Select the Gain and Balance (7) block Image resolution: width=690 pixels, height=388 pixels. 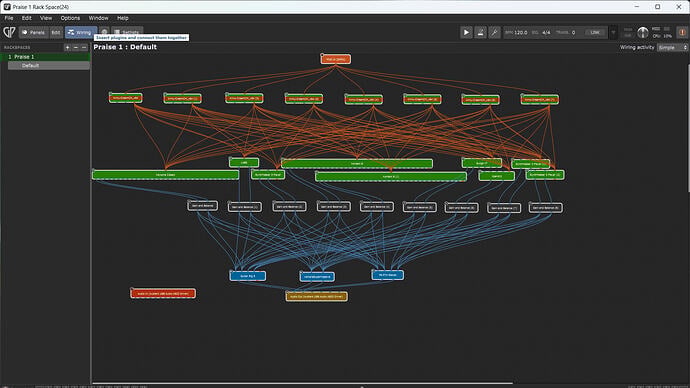pos(504,208)
